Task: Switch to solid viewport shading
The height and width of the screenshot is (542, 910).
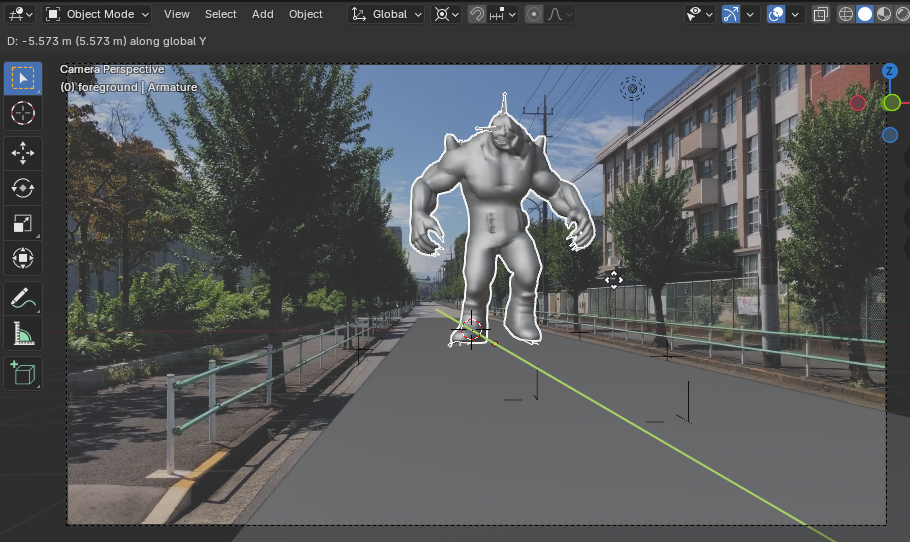Action: (866, 14)
